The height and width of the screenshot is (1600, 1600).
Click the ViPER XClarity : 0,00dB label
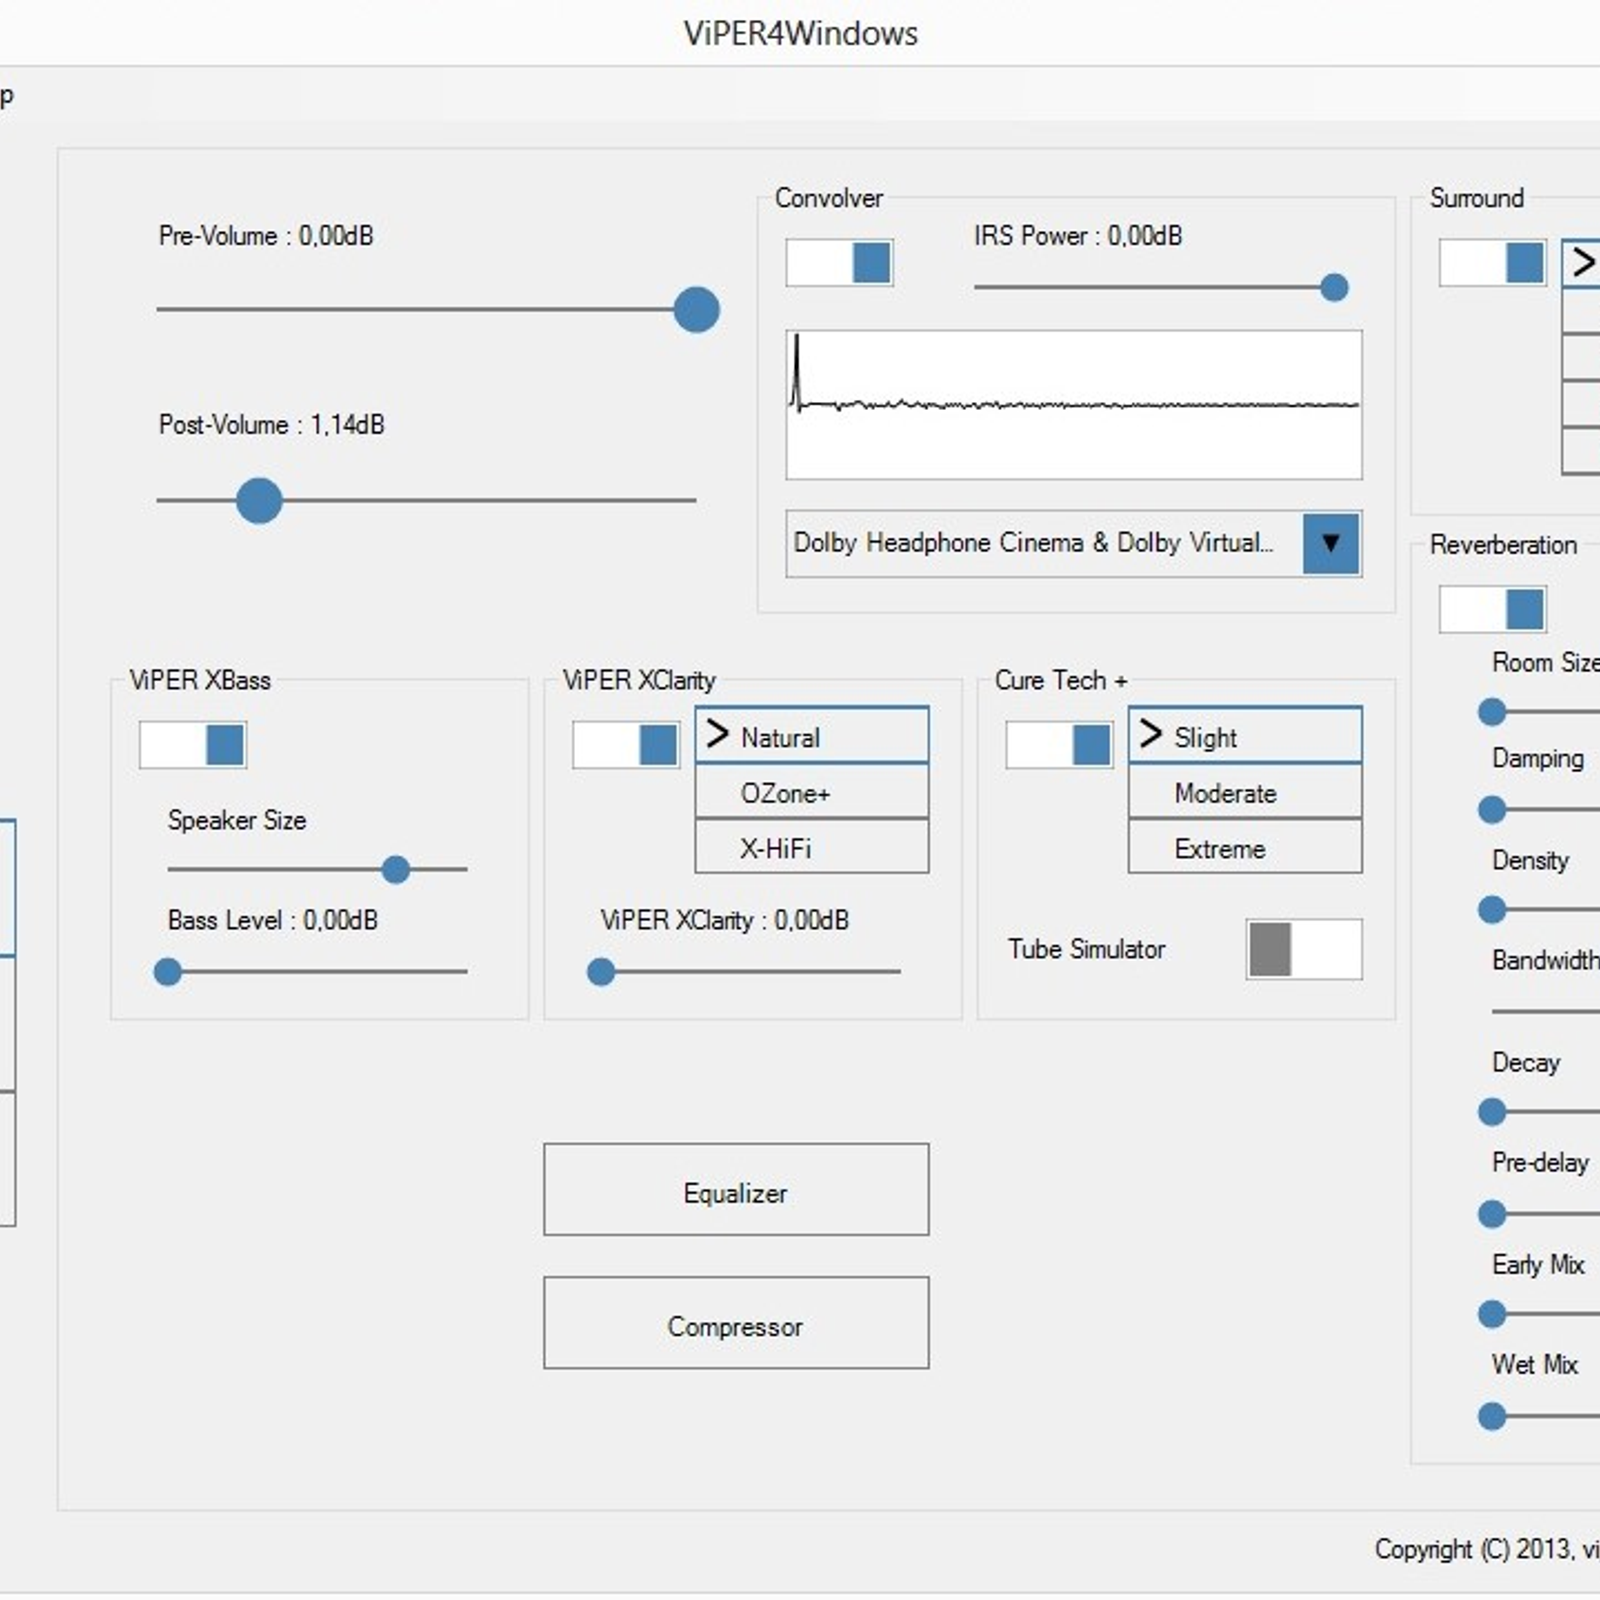click(x=724, y=920)
